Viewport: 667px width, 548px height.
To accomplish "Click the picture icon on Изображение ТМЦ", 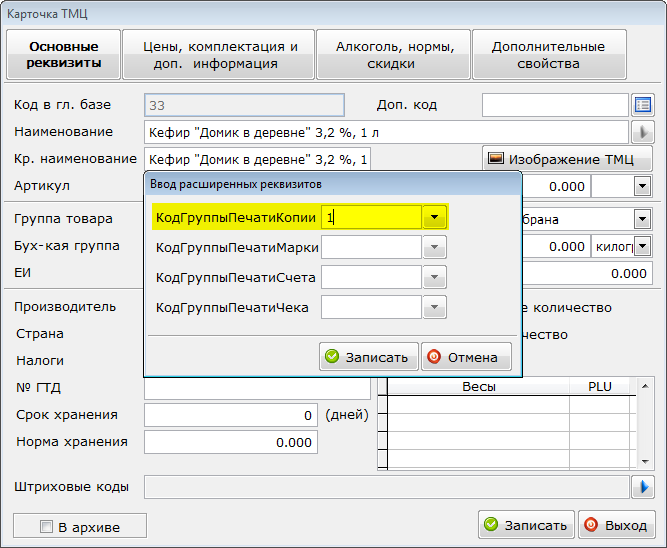I will tap(496, 159).
